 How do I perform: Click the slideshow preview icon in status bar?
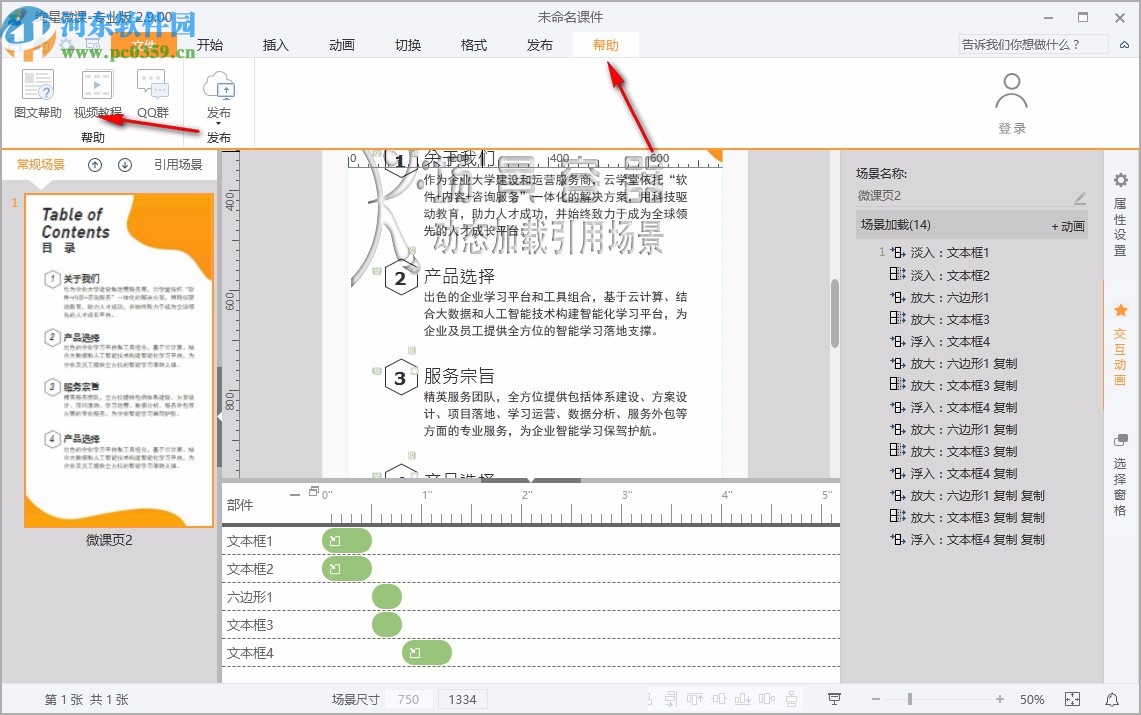(834, 699)
